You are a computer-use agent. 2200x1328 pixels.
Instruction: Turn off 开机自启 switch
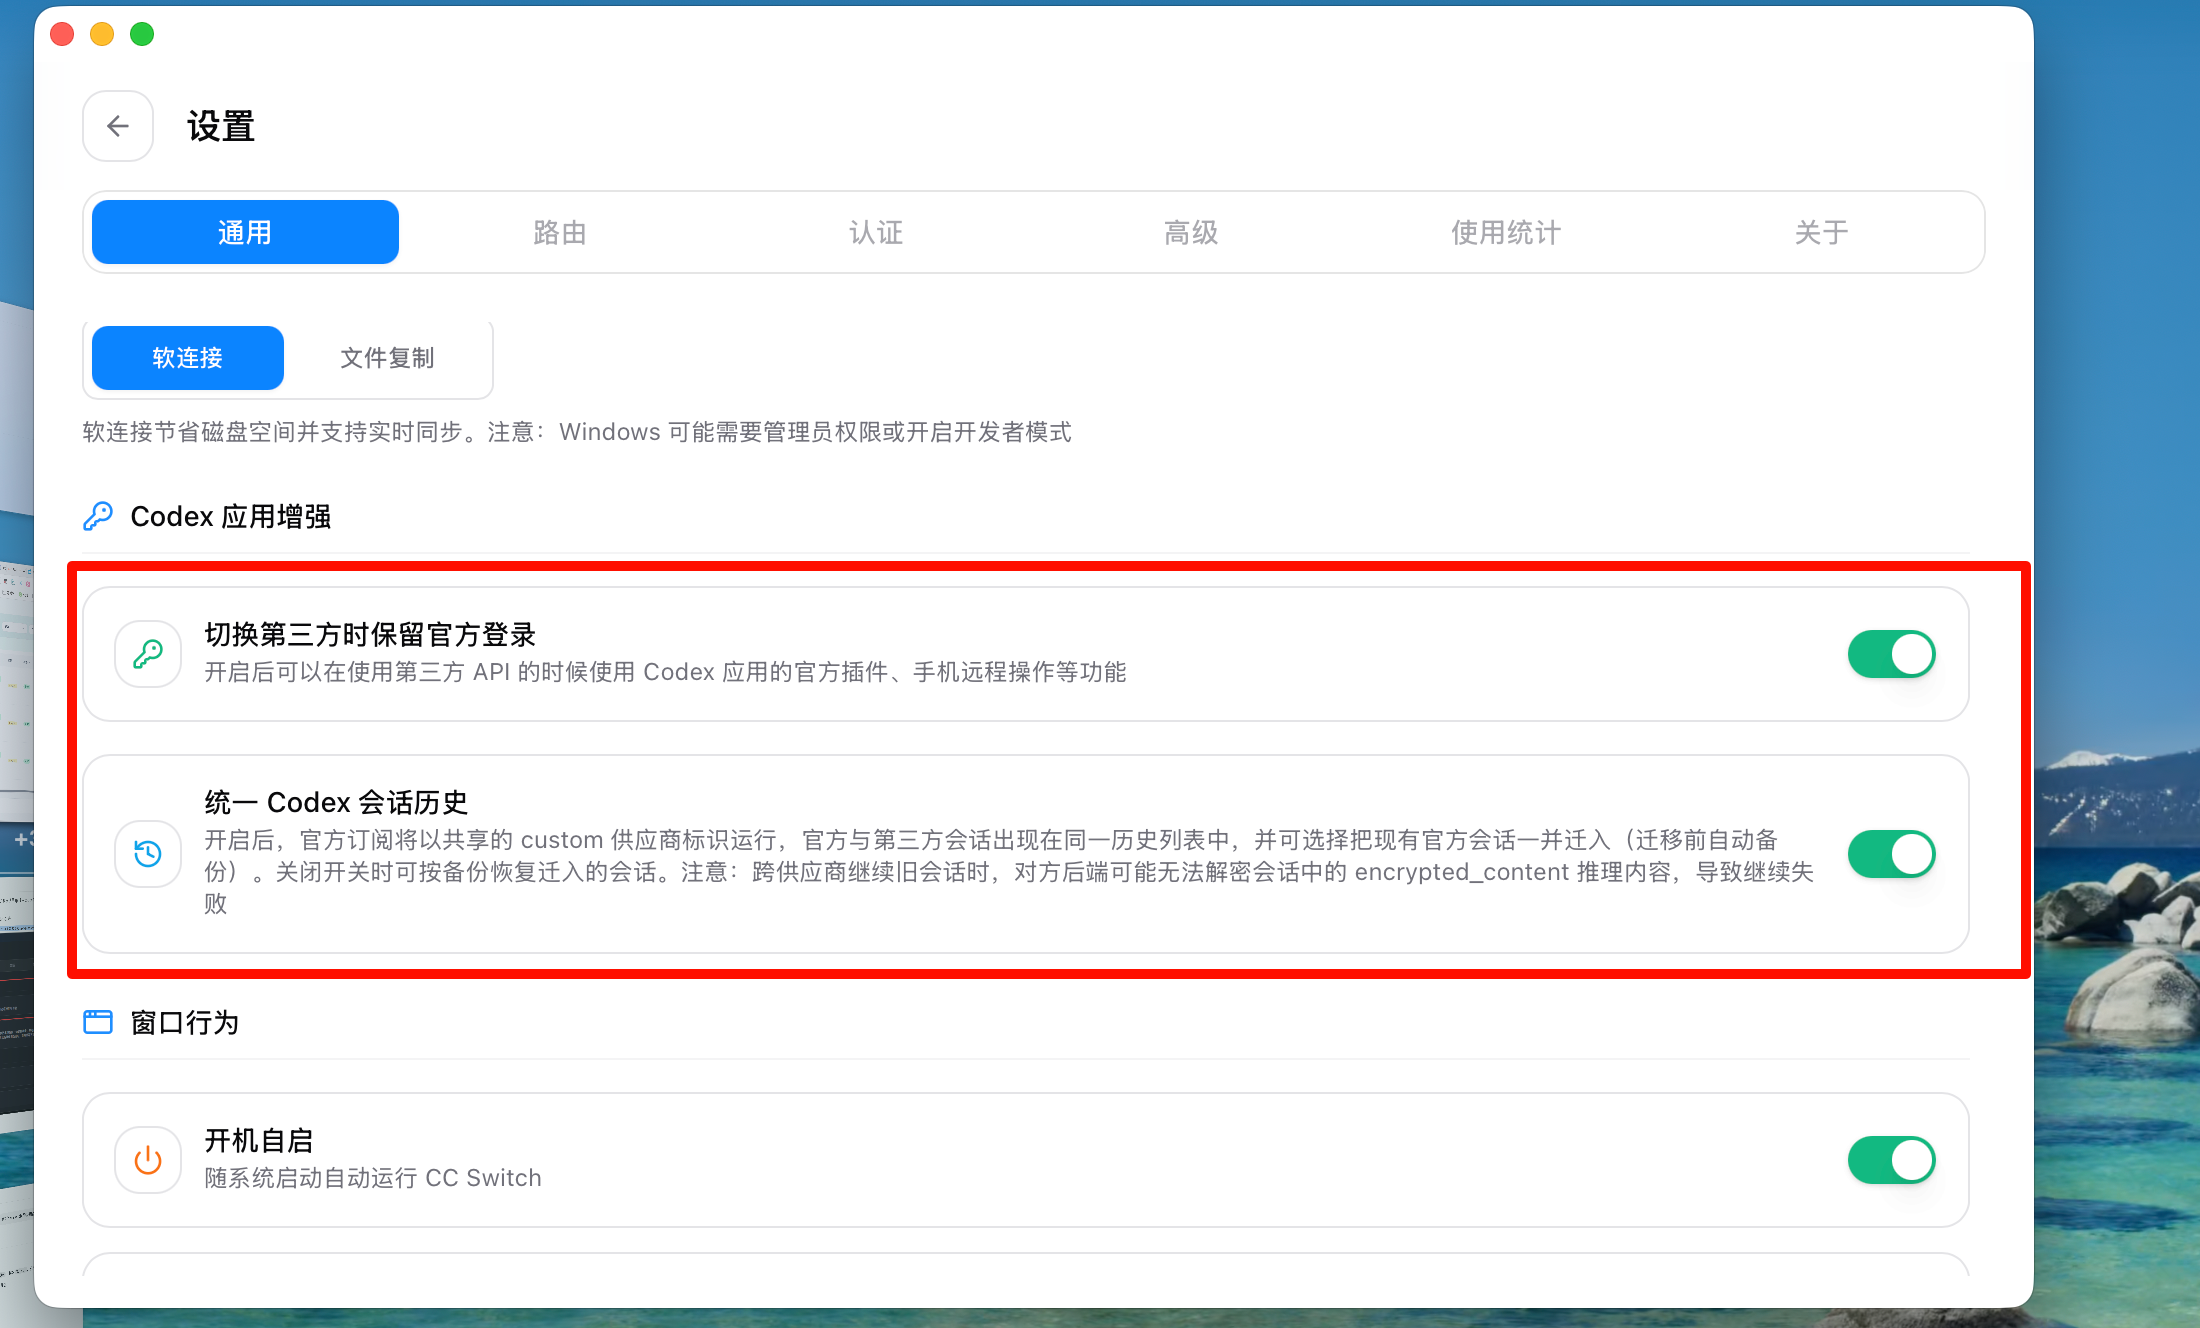[1891, 1160]
